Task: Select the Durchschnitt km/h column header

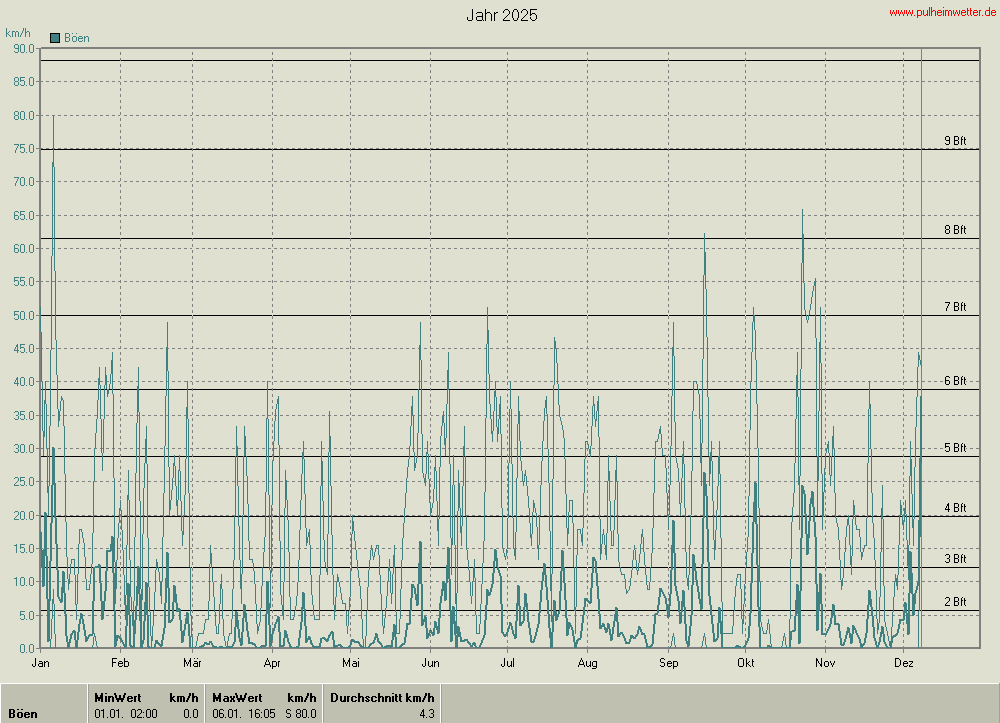Action: [x=382, y=697]
